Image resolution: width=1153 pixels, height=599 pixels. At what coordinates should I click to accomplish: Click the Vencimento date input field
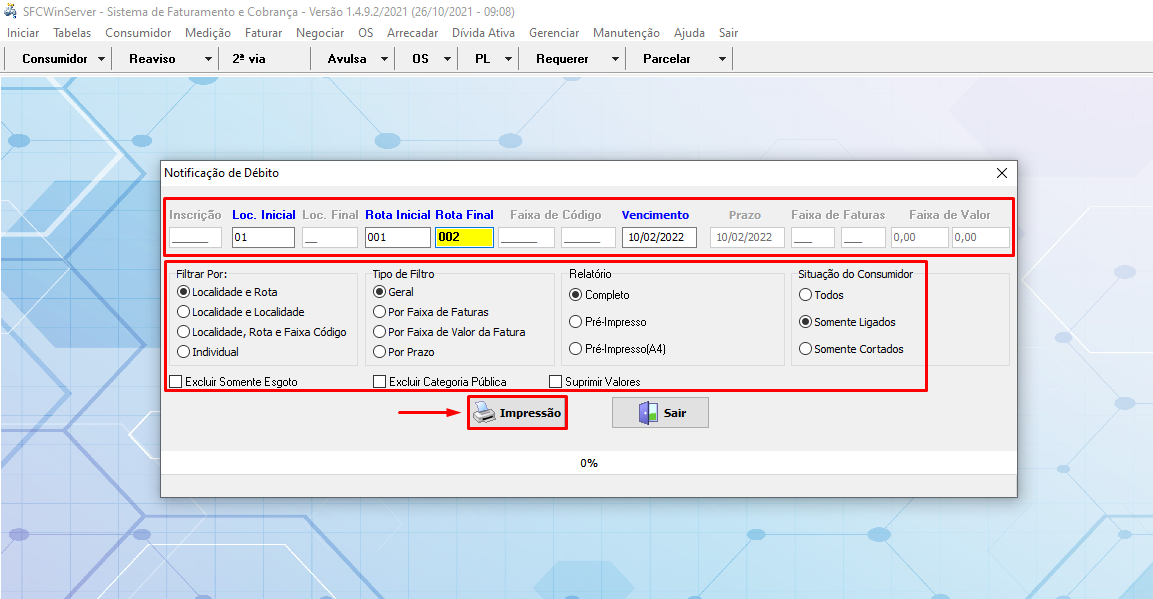[x=659, y=238]
